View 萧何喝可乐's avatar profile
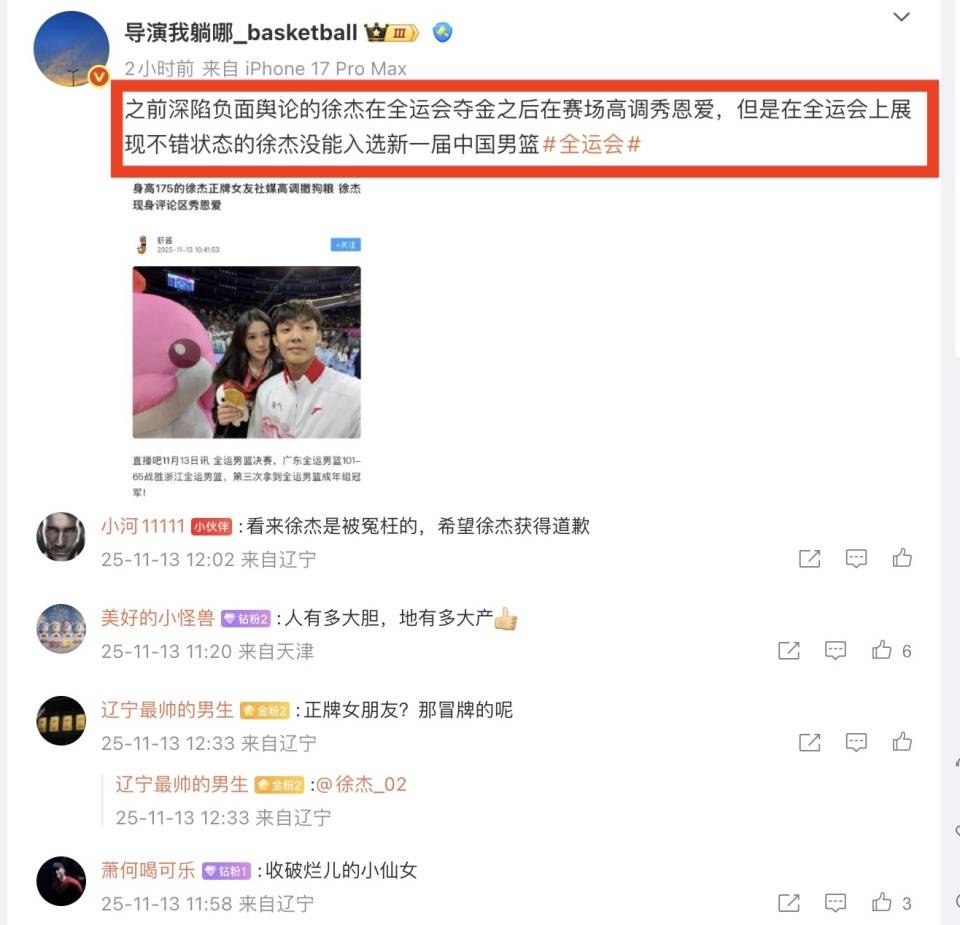The image size is (960, 925). (61, 881)
